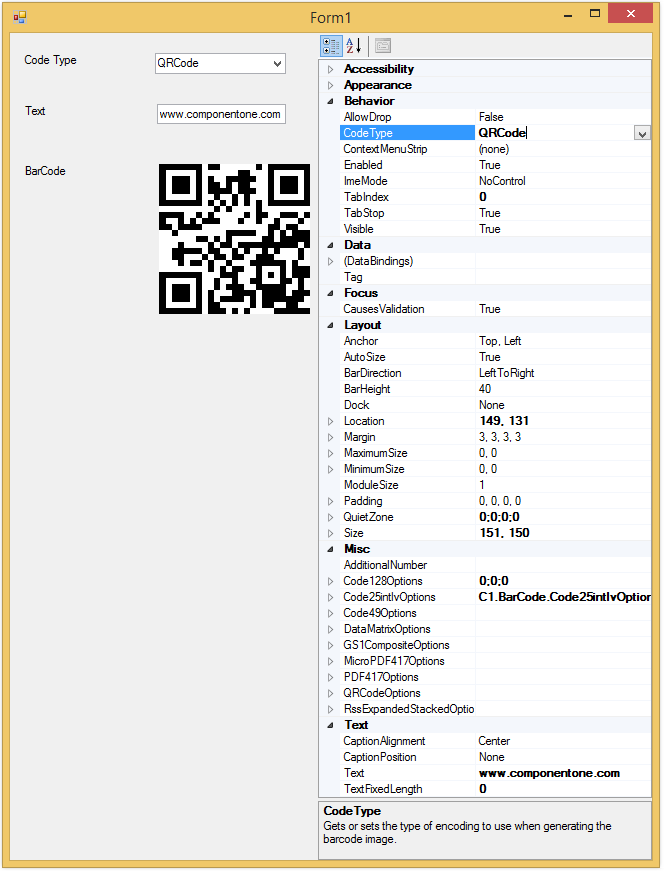Image resolution: width=664 pixels, height=871 pixels.
Task: Click the Alphabetical sort icon
Action: coord(353,46)
